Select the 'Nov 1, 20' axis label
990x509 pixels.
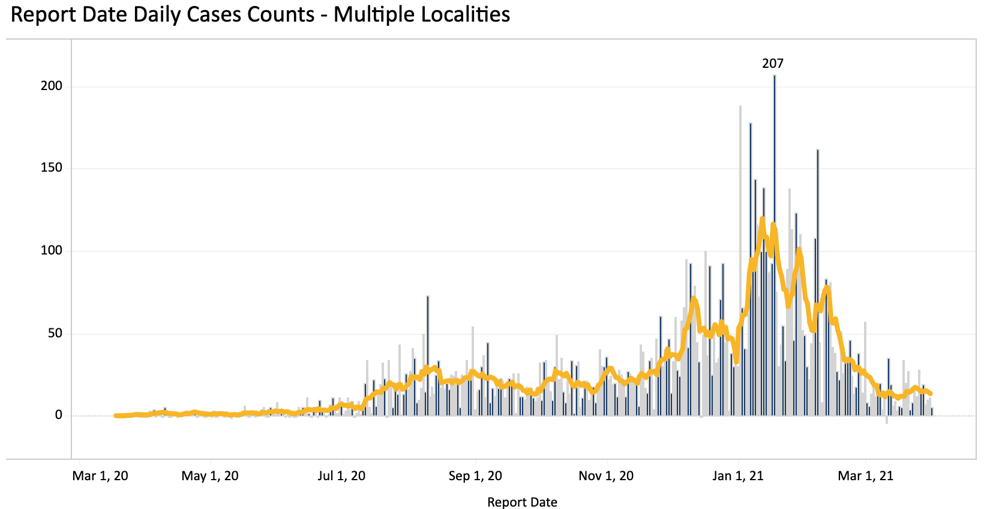(x=607, y=476)
